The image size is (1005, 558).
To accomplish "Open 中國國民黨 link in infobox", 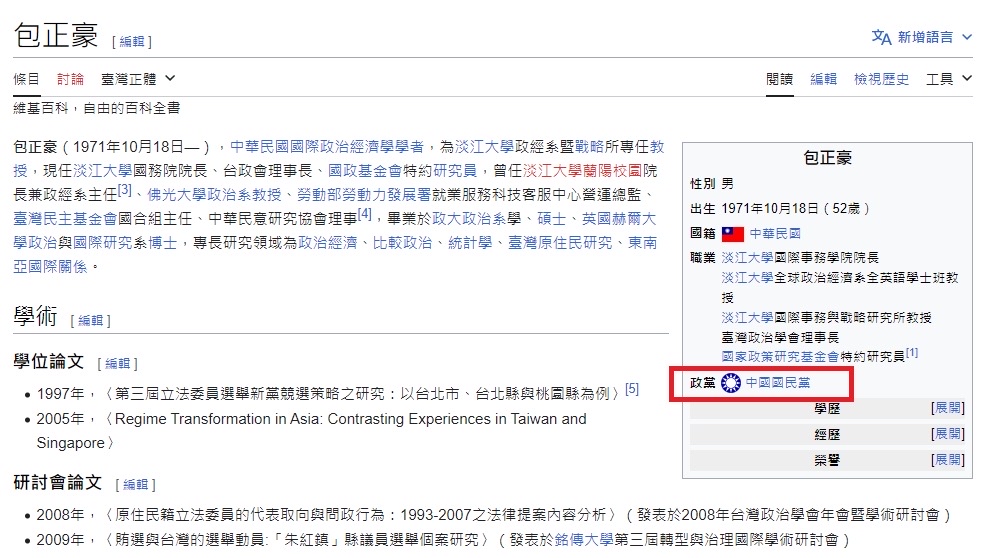I will click(x=778, y=383).
